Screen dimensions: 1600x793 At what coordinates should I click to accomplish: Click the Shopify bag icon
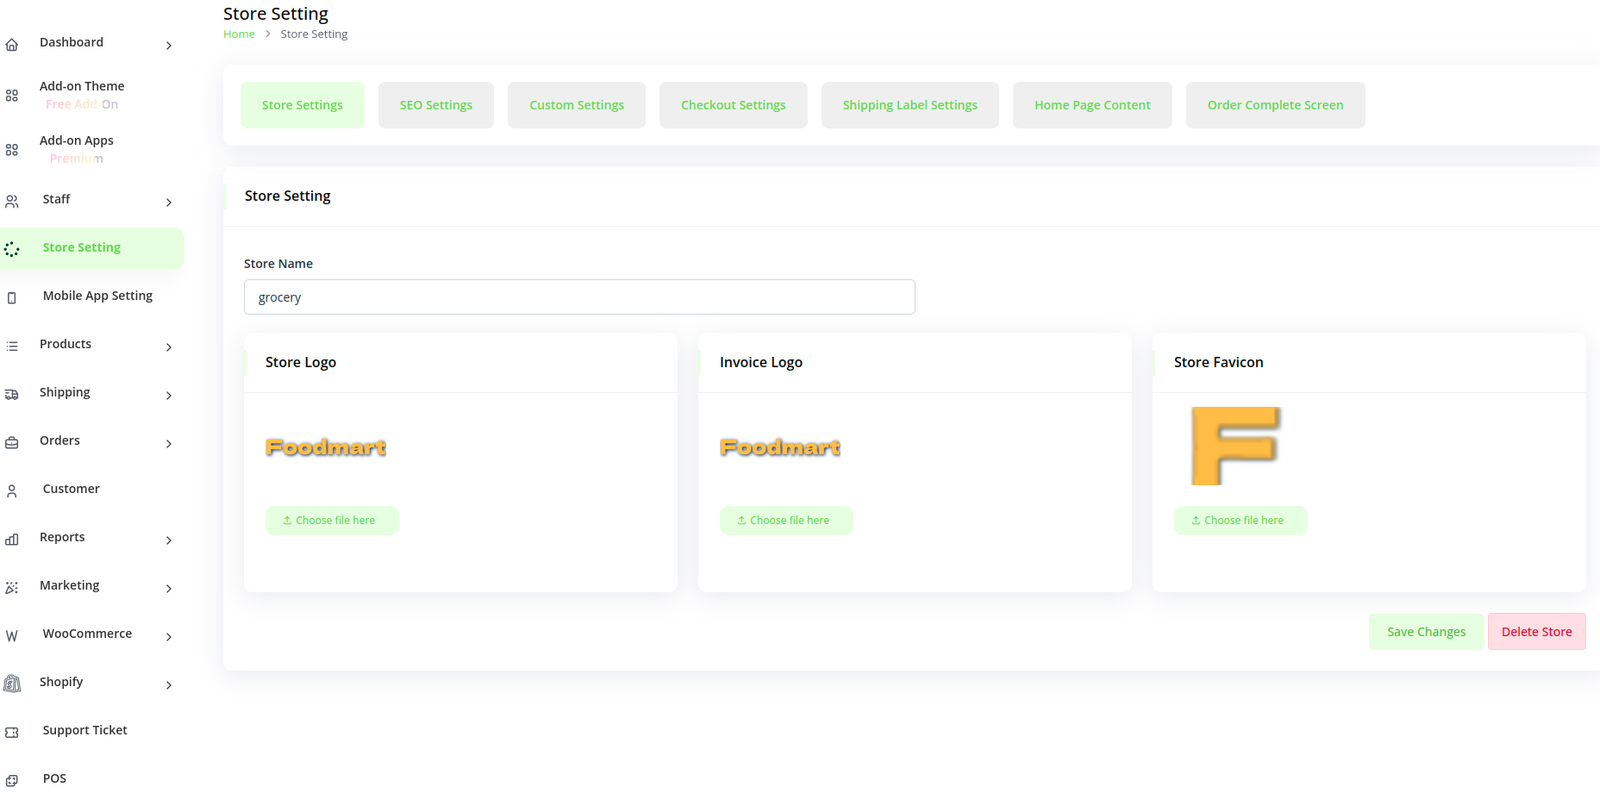(x=12, y=684)
